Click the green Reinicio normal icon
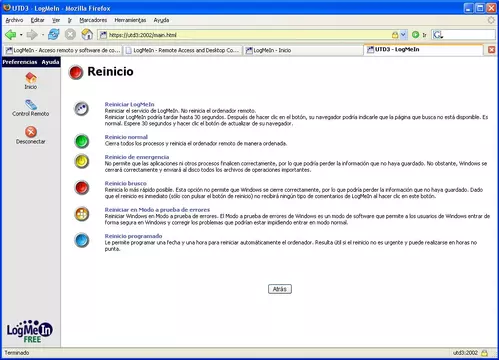This screenshot has height=360, width=499. (x=81, y=141)
